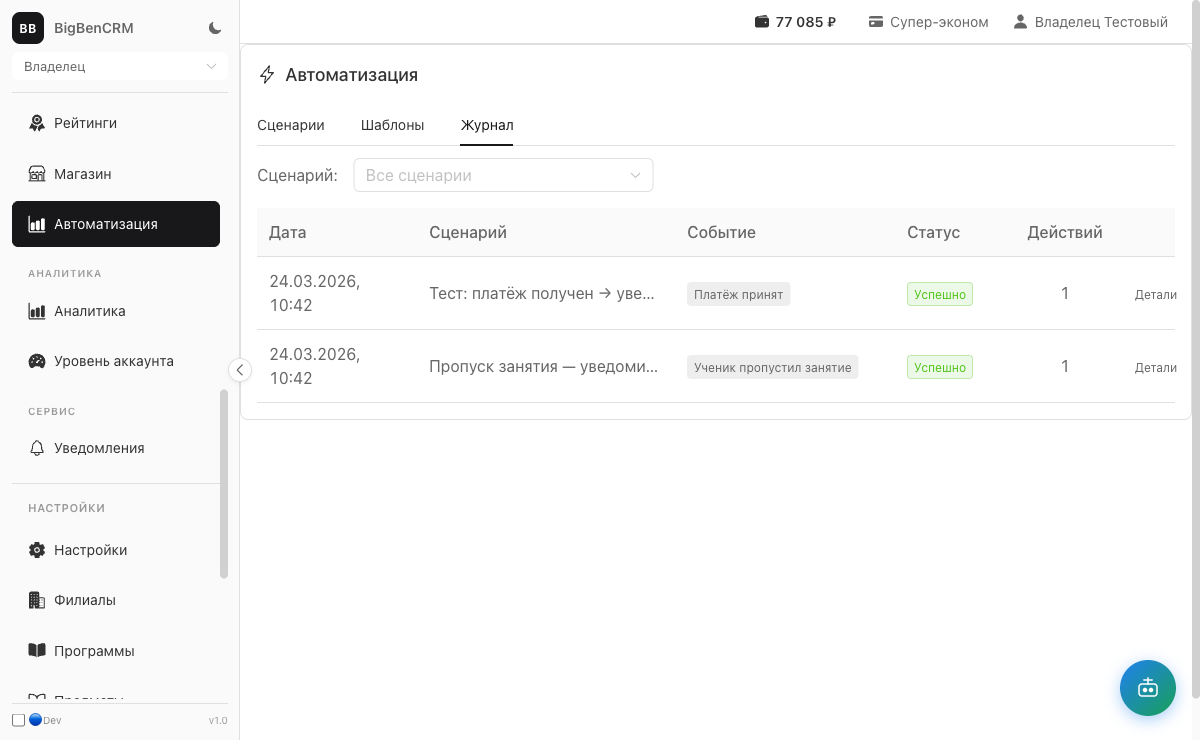This screenshot has width=1200, height=740.
Task: Switch to the Сценарии tab
Action: [291, 125]
